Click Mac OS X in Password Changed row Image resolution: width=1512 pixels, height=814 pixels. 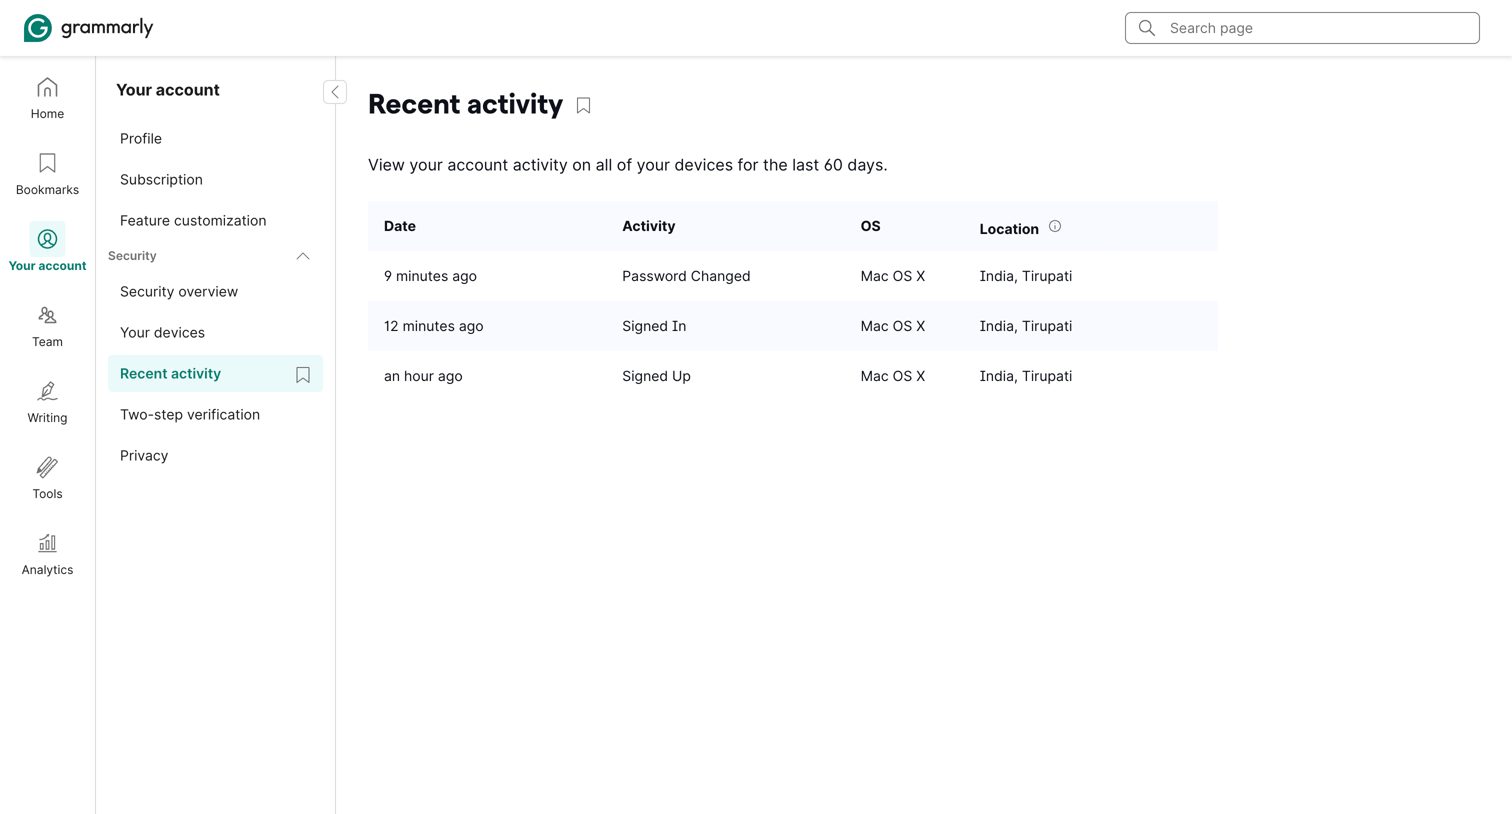pyautogui.click(x=893, y=276)
